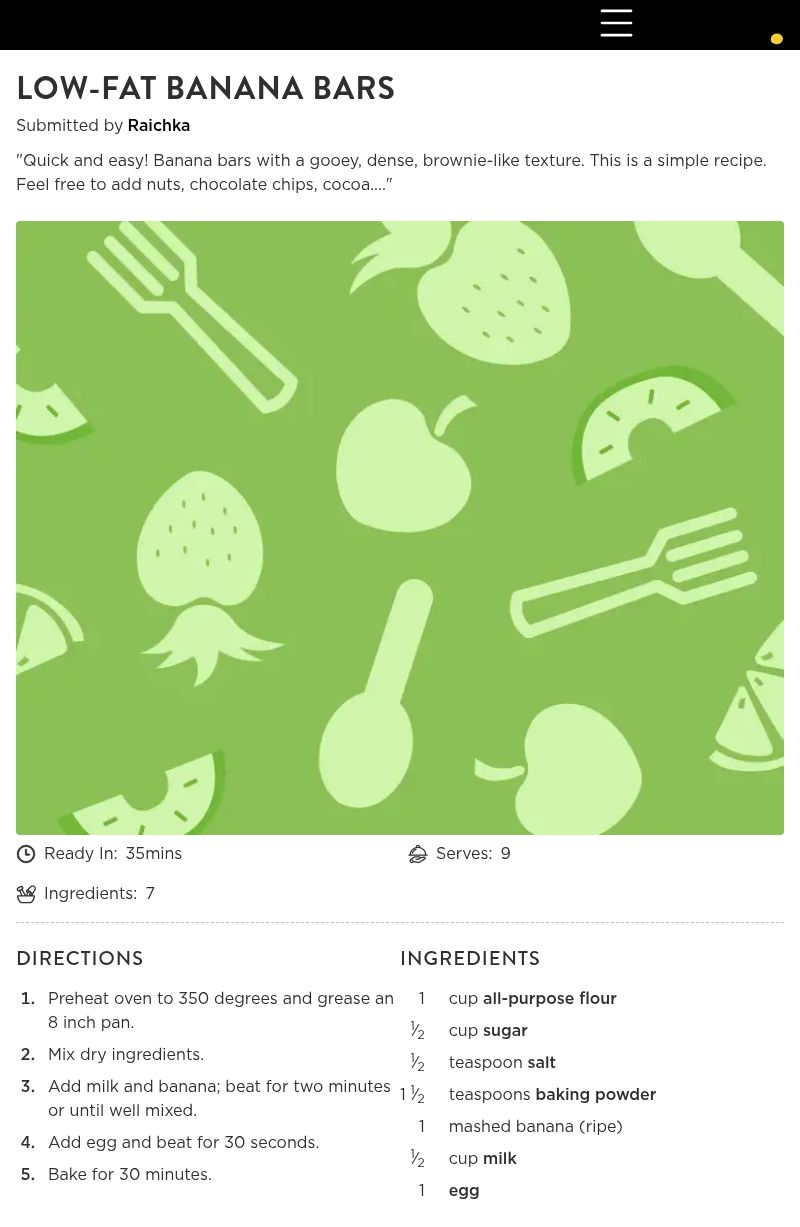The width and height of the screenshot is (800, 1227).
Task: Select the salt ingredient link
Action: click(541, 1063)
